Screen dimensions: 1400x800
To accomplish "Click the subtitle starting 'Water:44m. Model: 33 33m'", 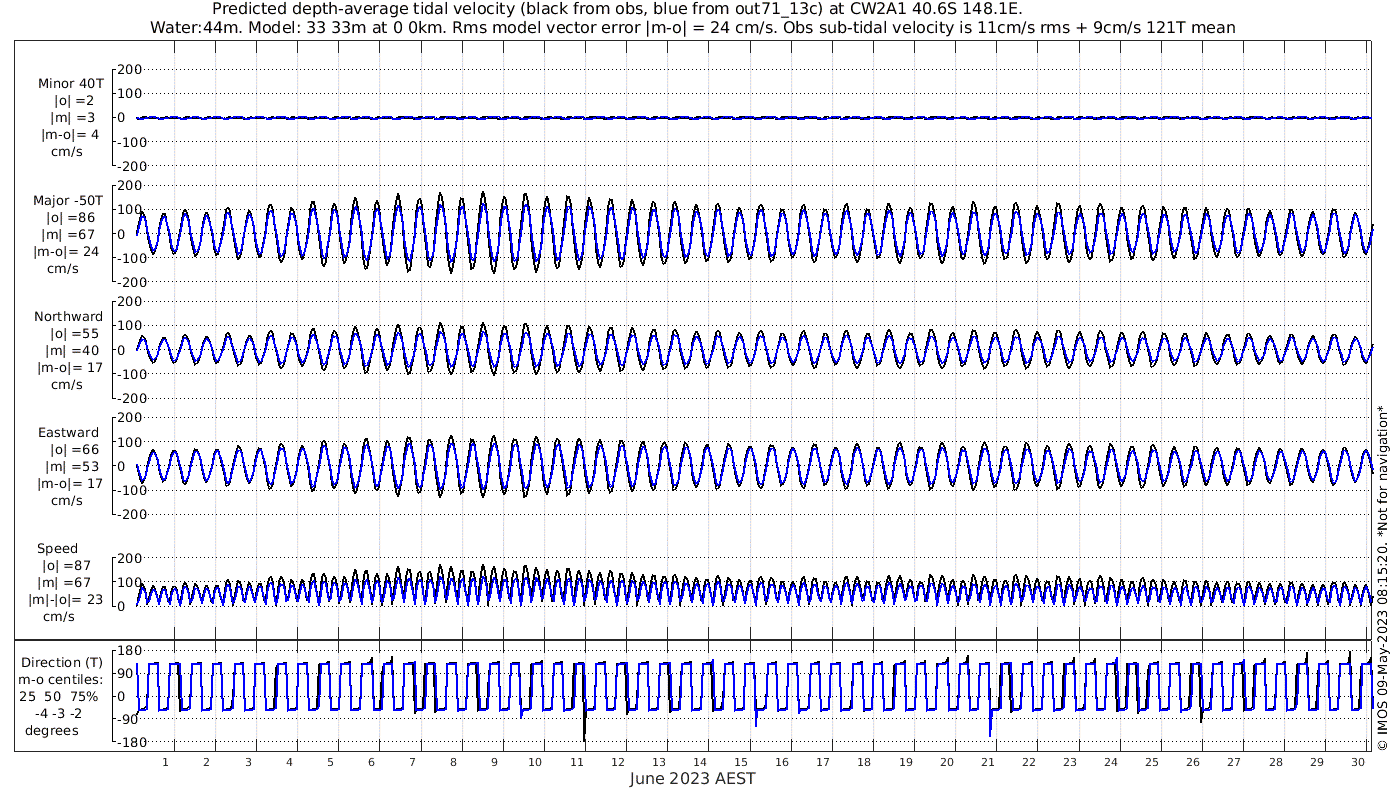I will click(x=692, y=27).
